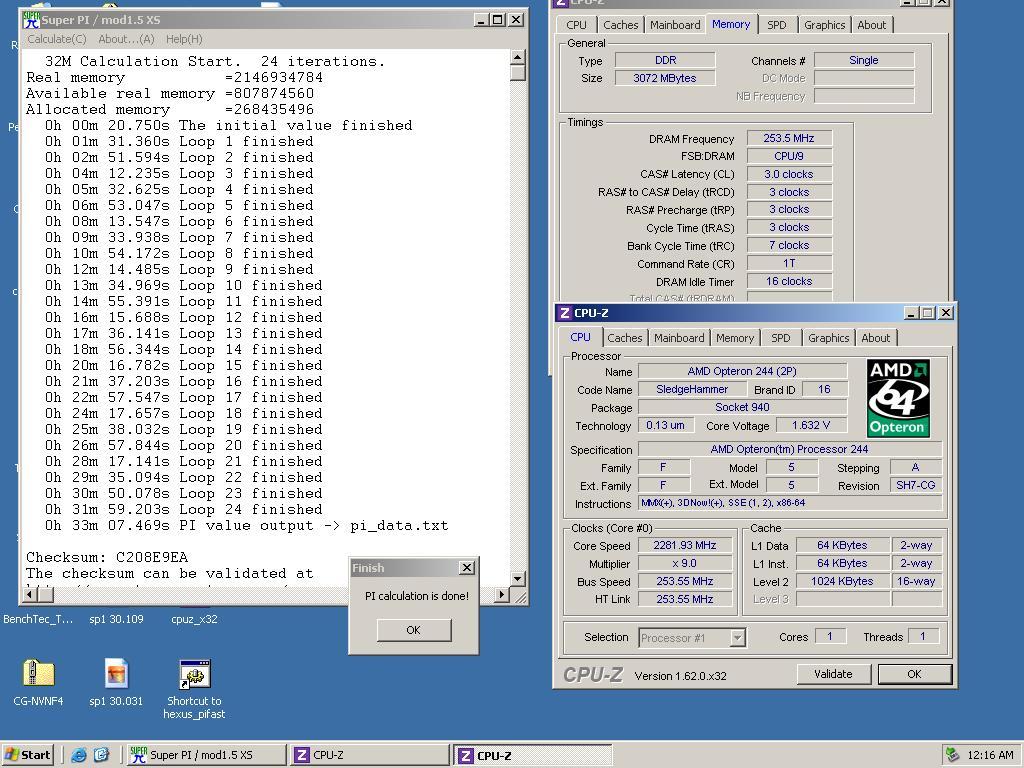Click the Checksum: C208E9EA line
Image resolution: width=1024 pixels, height=768 pixels.
point(107,557)
